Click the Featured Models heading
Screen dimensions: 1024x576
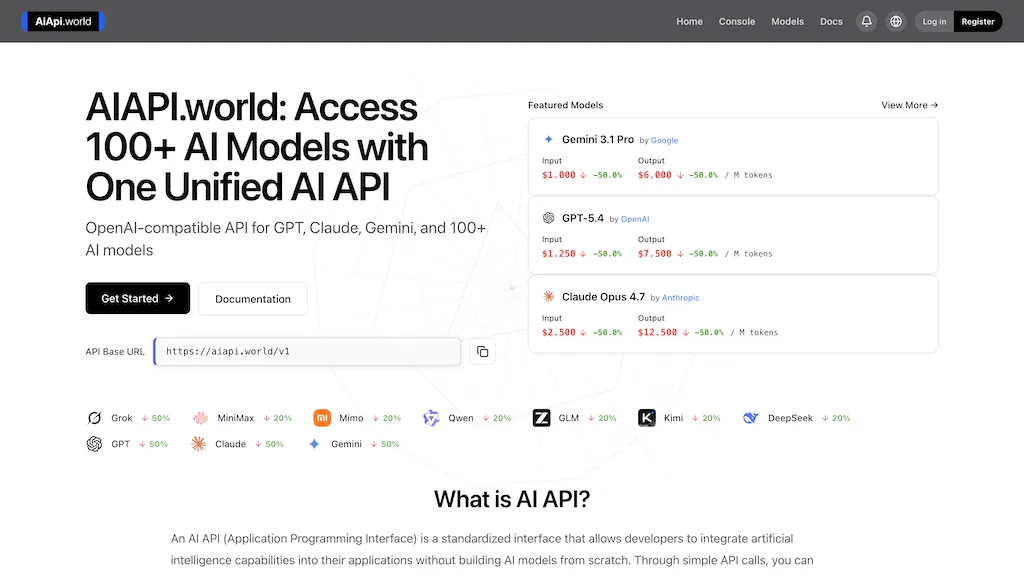coord(566,105)
